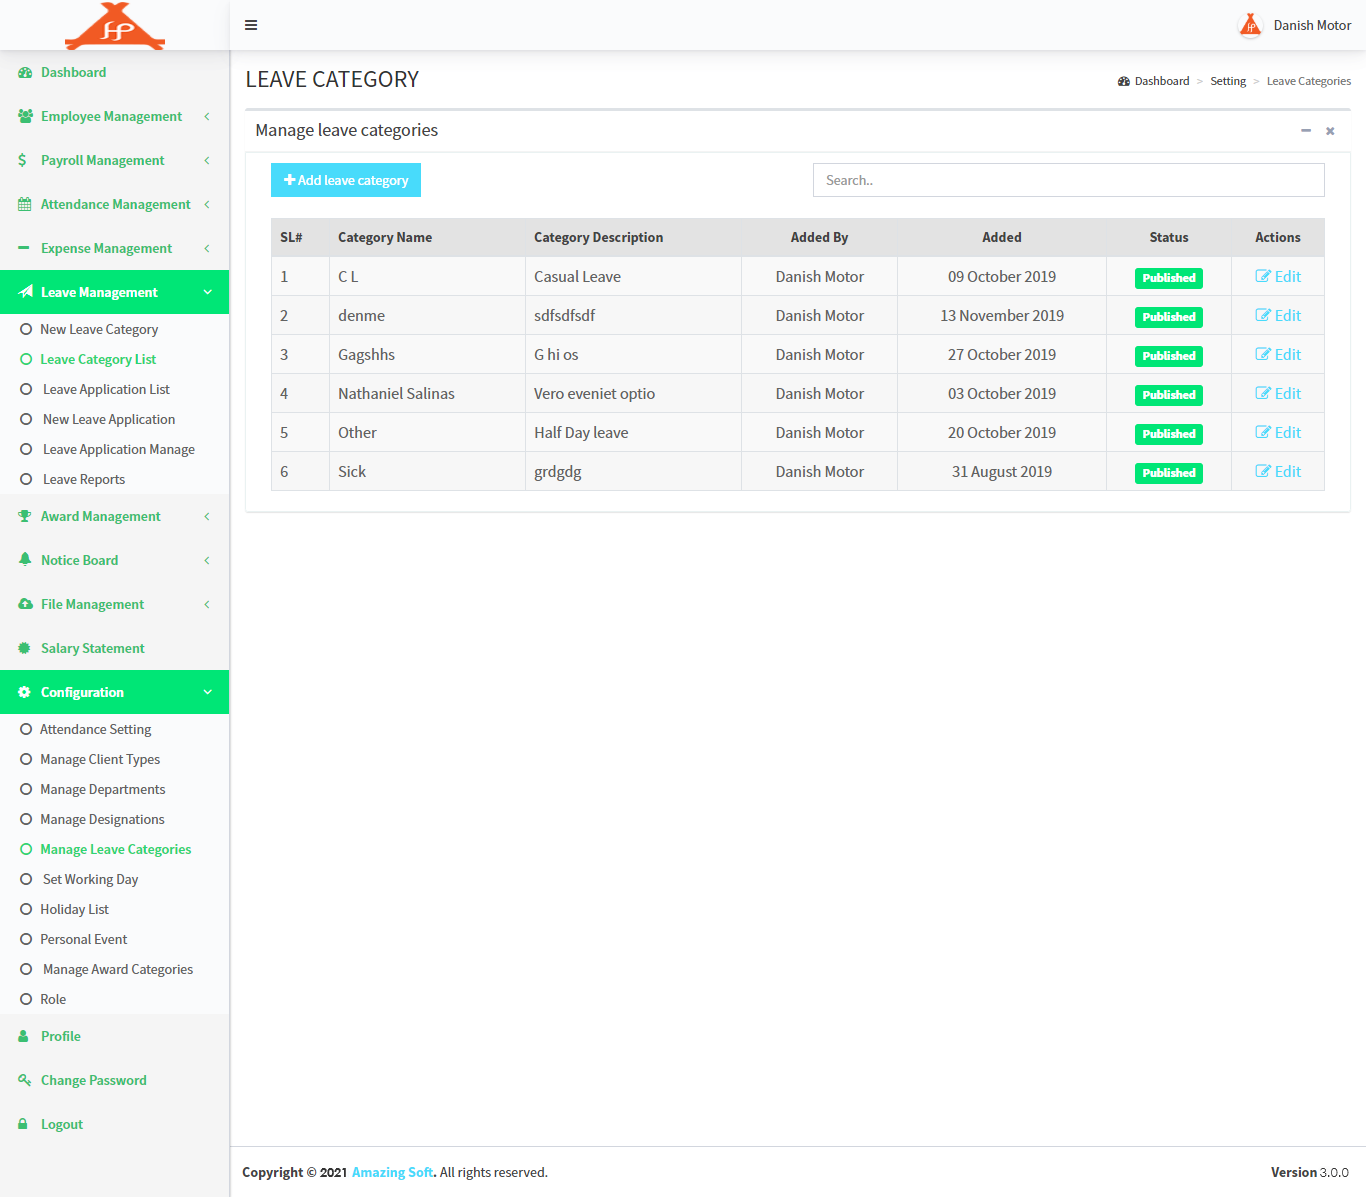The image size is (1366, 1197).
Task: Collapse the Manage leave categories panel
Action: tap(1305, 131)
